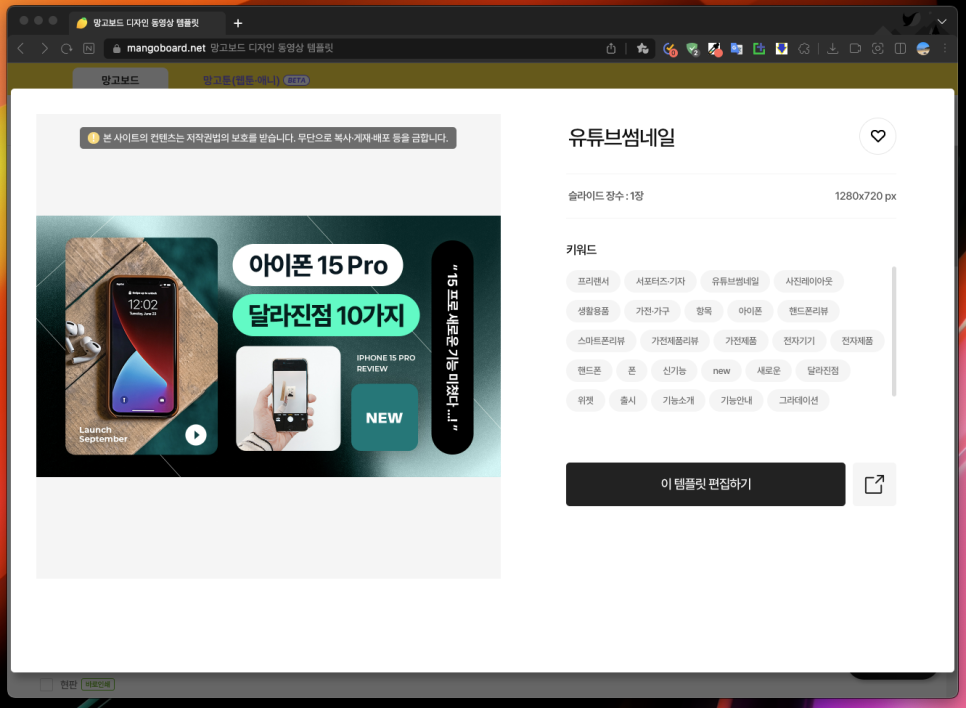
Task: Click the bookmark star icon
Action: tap(643, 48)
